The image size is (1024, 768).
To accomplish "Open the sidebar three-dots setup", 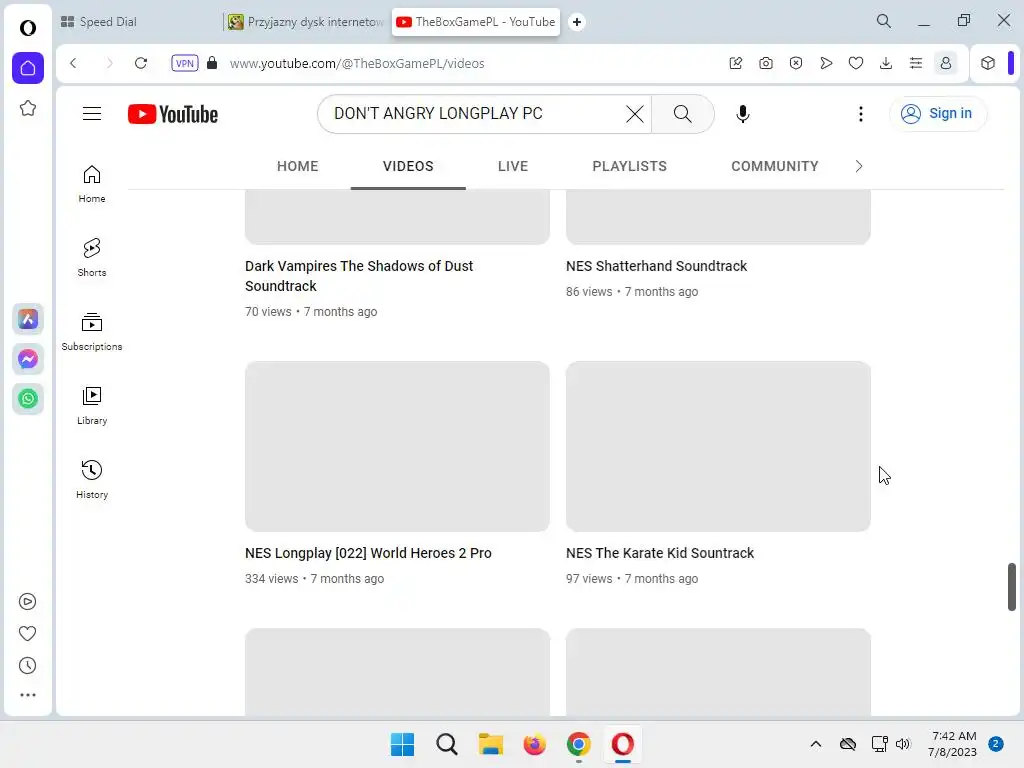I will click(x=27, y=695).
